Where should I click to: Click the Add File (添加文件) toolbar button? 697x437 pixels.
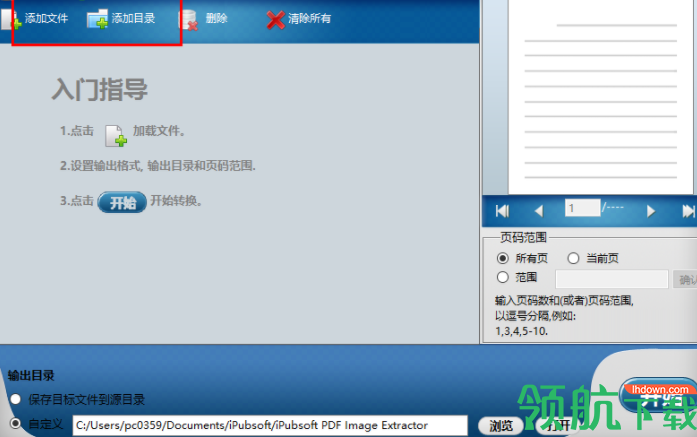pyautogui.click(x=35, y=19)
